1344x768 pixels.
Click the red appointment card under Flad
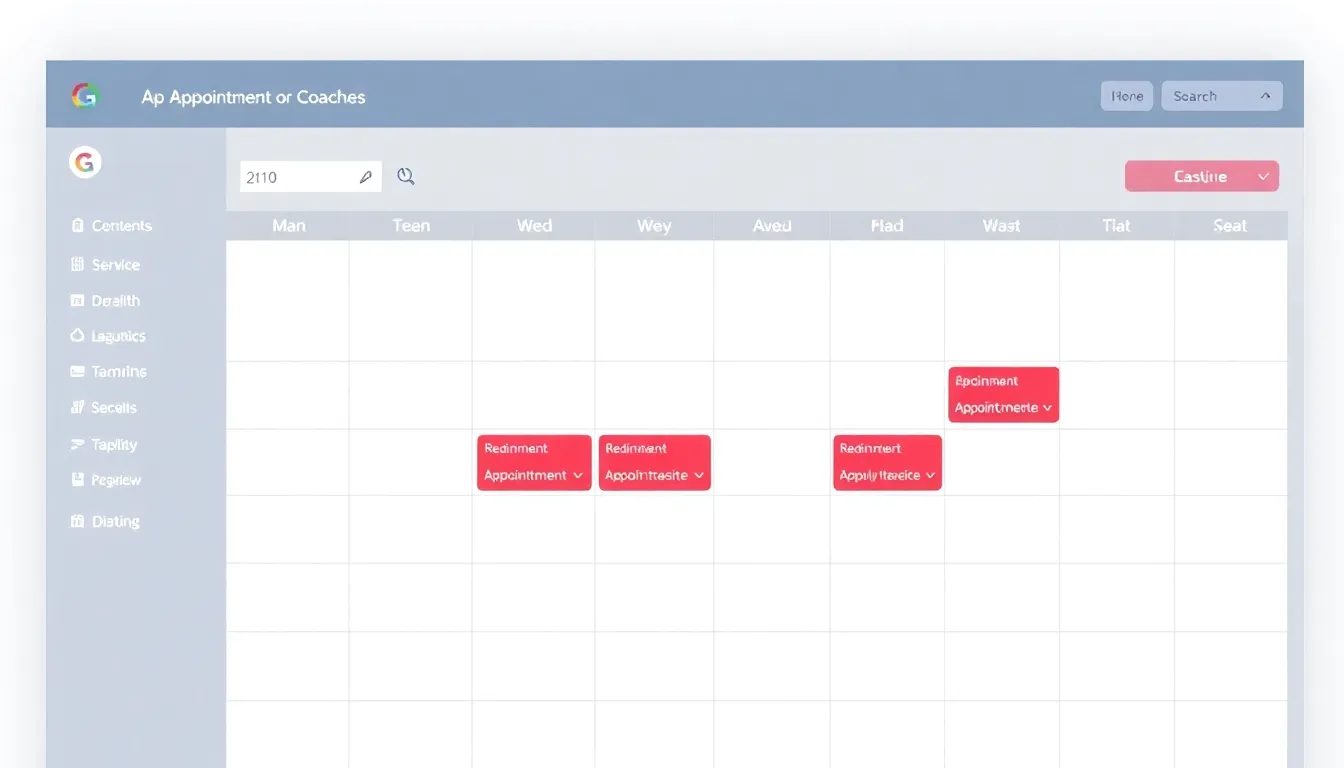[887, 462]
